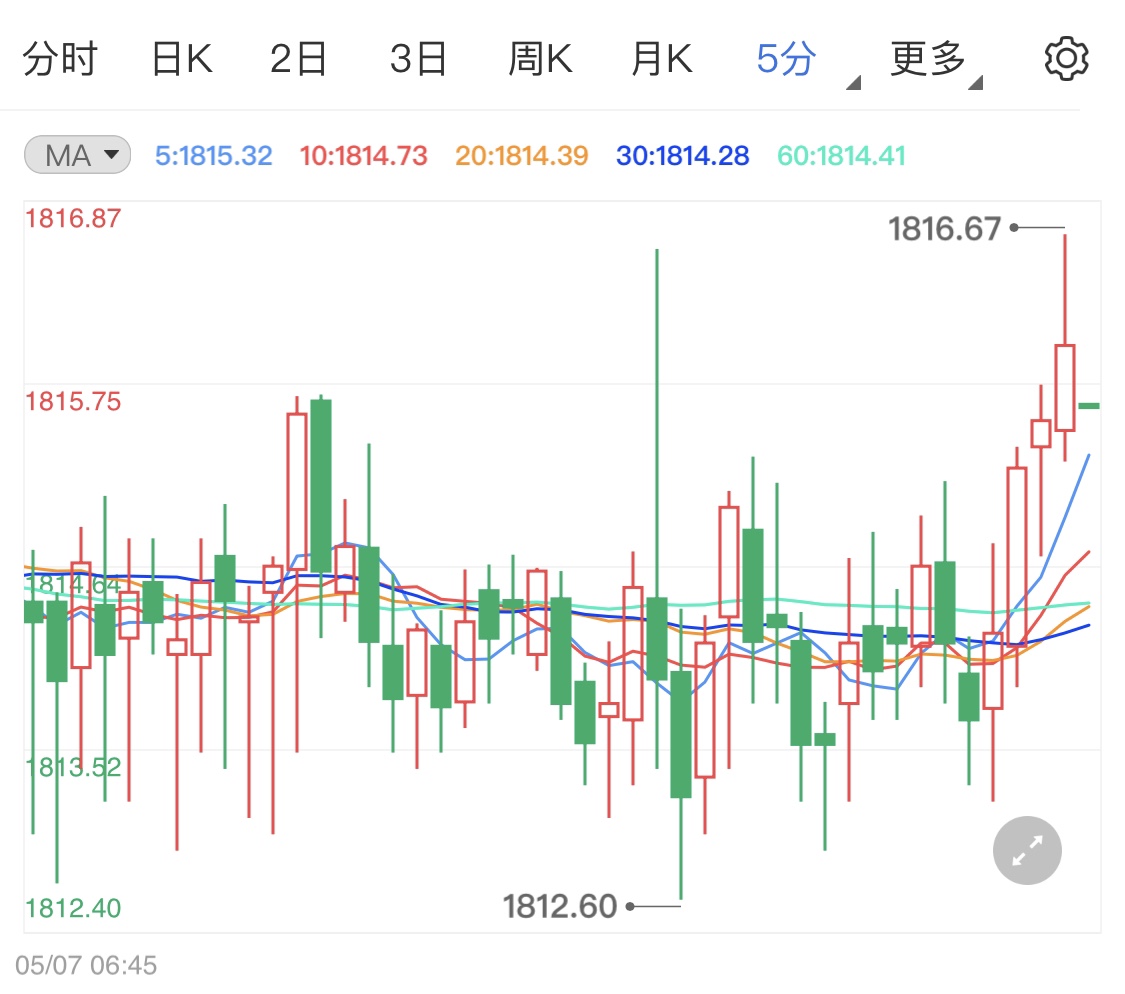The width and height of the screenshot is (1125, 994).
Task: Toggle the MA5 value 1815.32 label
Action: point(214,156)
